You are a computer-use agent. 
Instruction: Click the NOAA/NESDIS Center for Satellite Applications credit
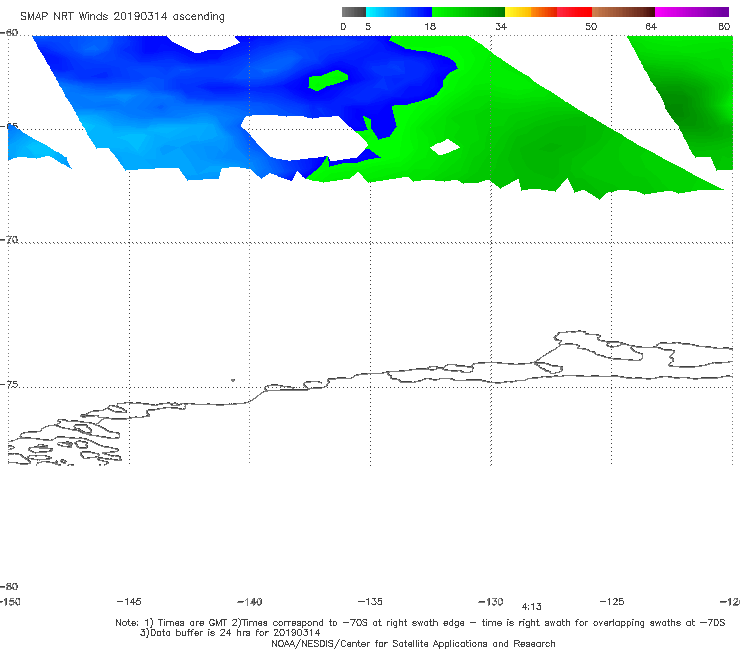[x=413, y=643]
